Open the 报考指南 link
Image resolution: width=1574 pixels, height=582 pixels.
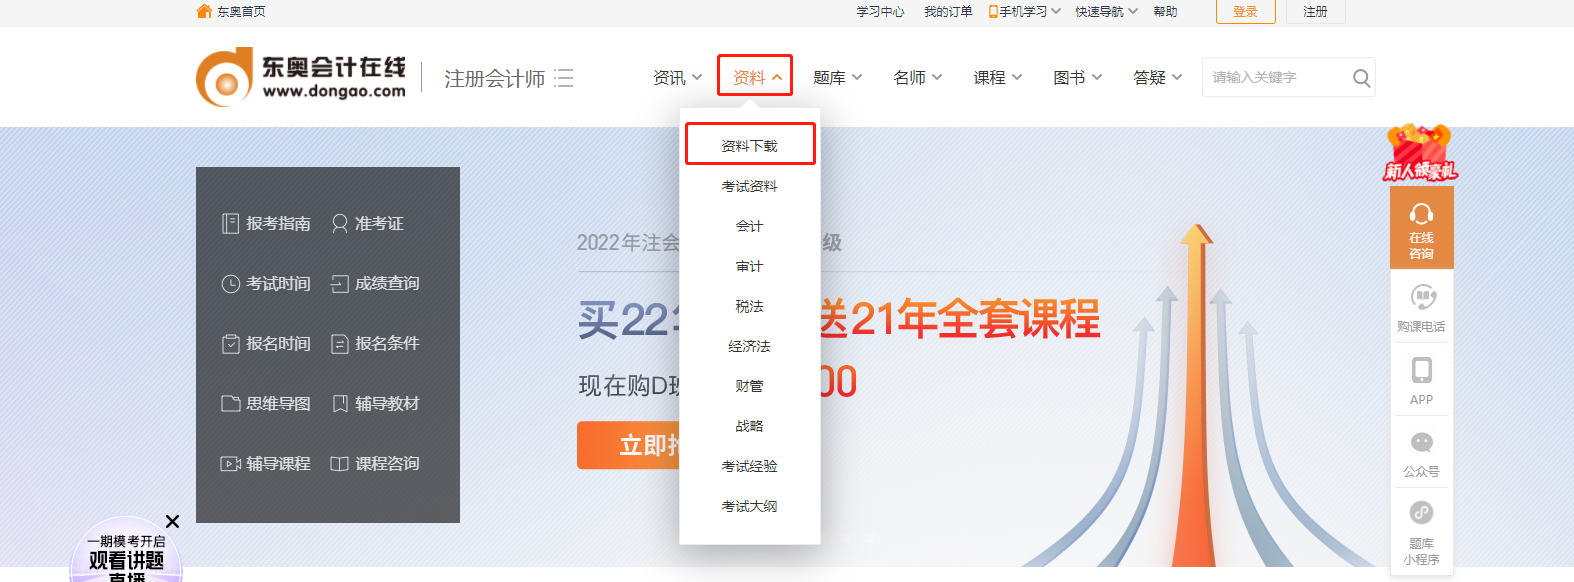pos(266,224)
